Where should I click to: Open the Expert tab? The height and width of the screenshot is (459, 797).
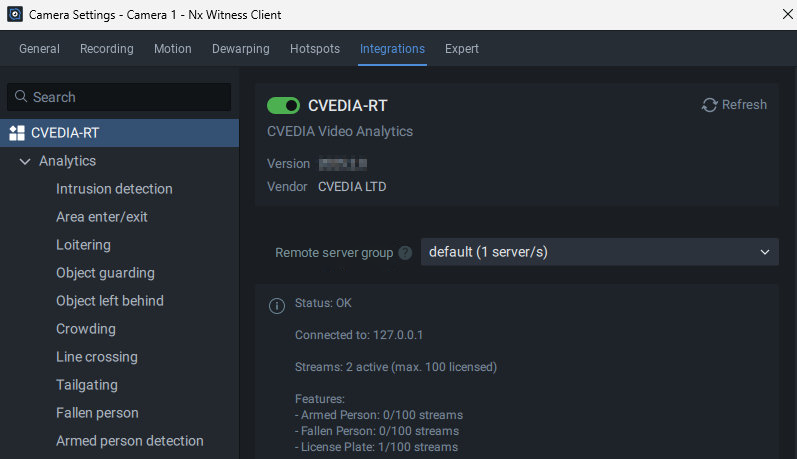point(462,49)
